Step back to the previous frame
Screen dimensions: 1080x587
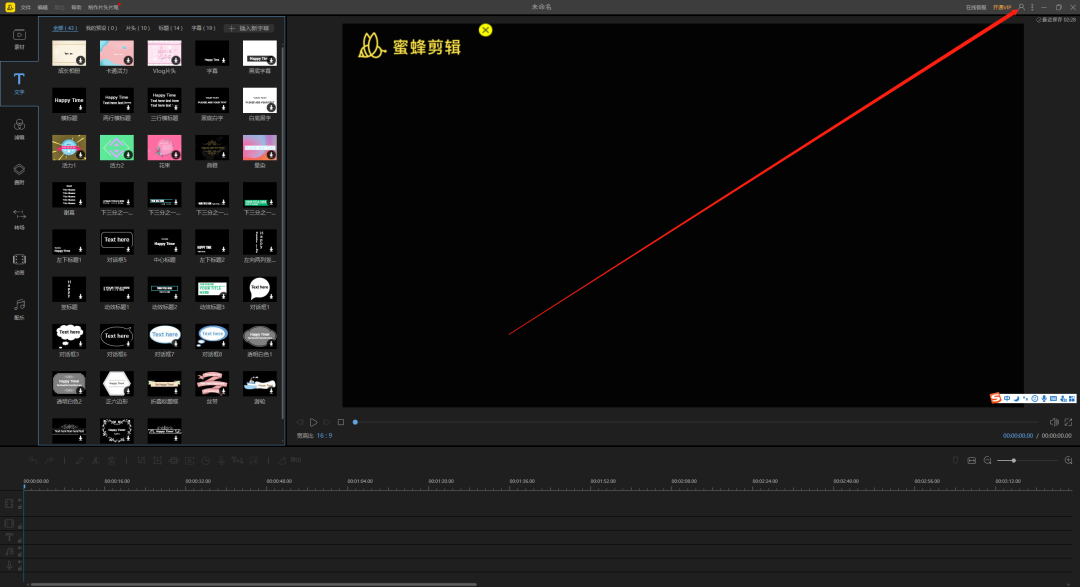(300, 422)
